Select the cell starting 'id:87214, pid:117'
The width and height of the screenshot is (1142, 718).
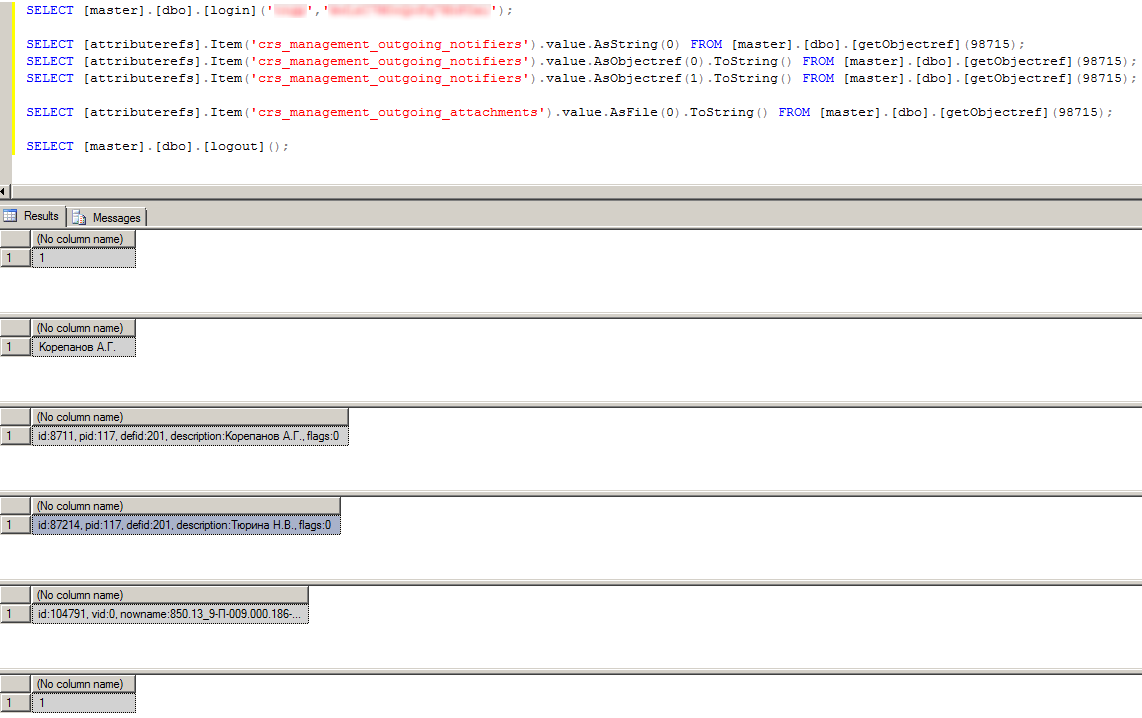pyautogui.click(x=186, y=525)
